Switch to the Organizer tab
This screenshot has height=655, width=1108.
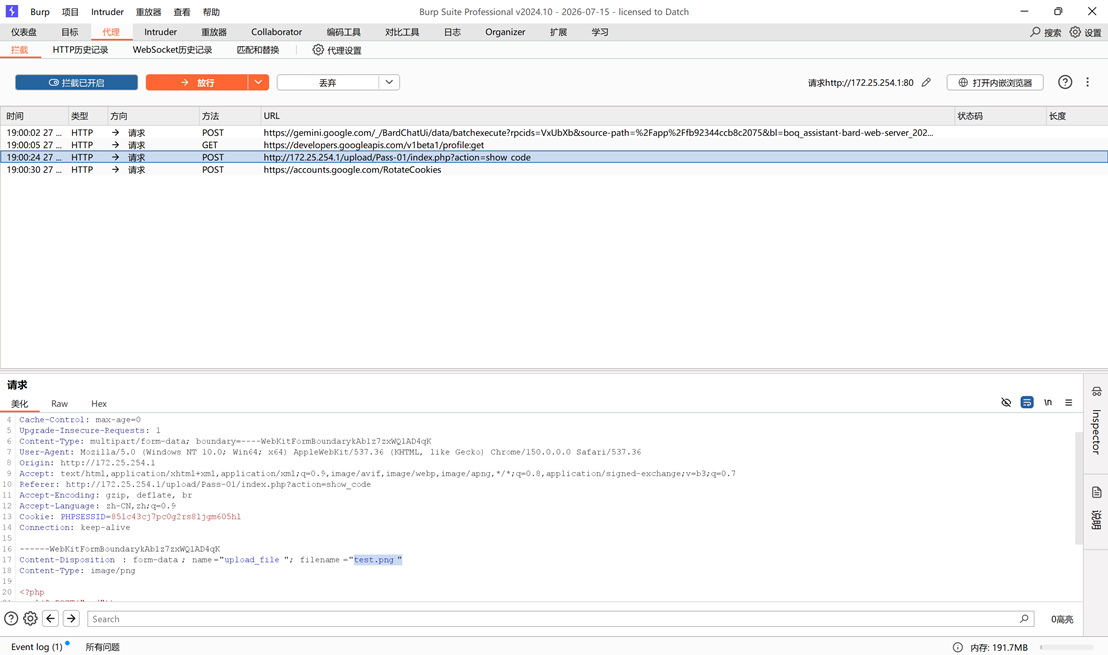point(505,32)
